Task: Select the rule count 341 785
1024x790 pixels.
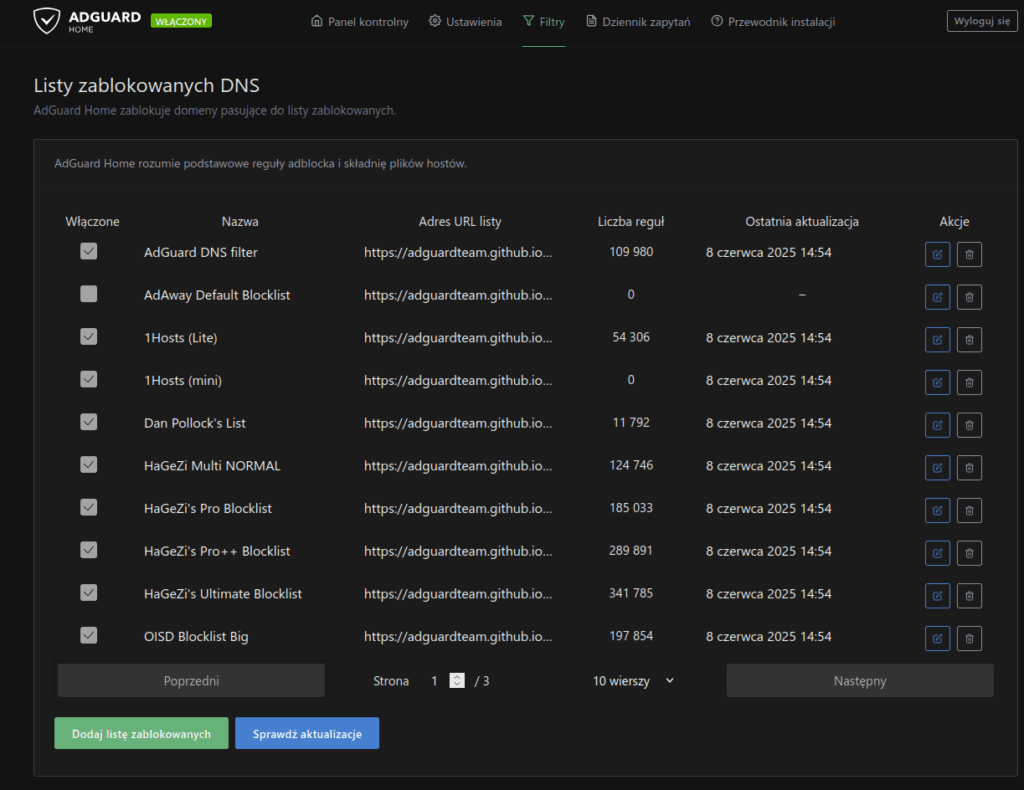Action: (x=631, y=593)
